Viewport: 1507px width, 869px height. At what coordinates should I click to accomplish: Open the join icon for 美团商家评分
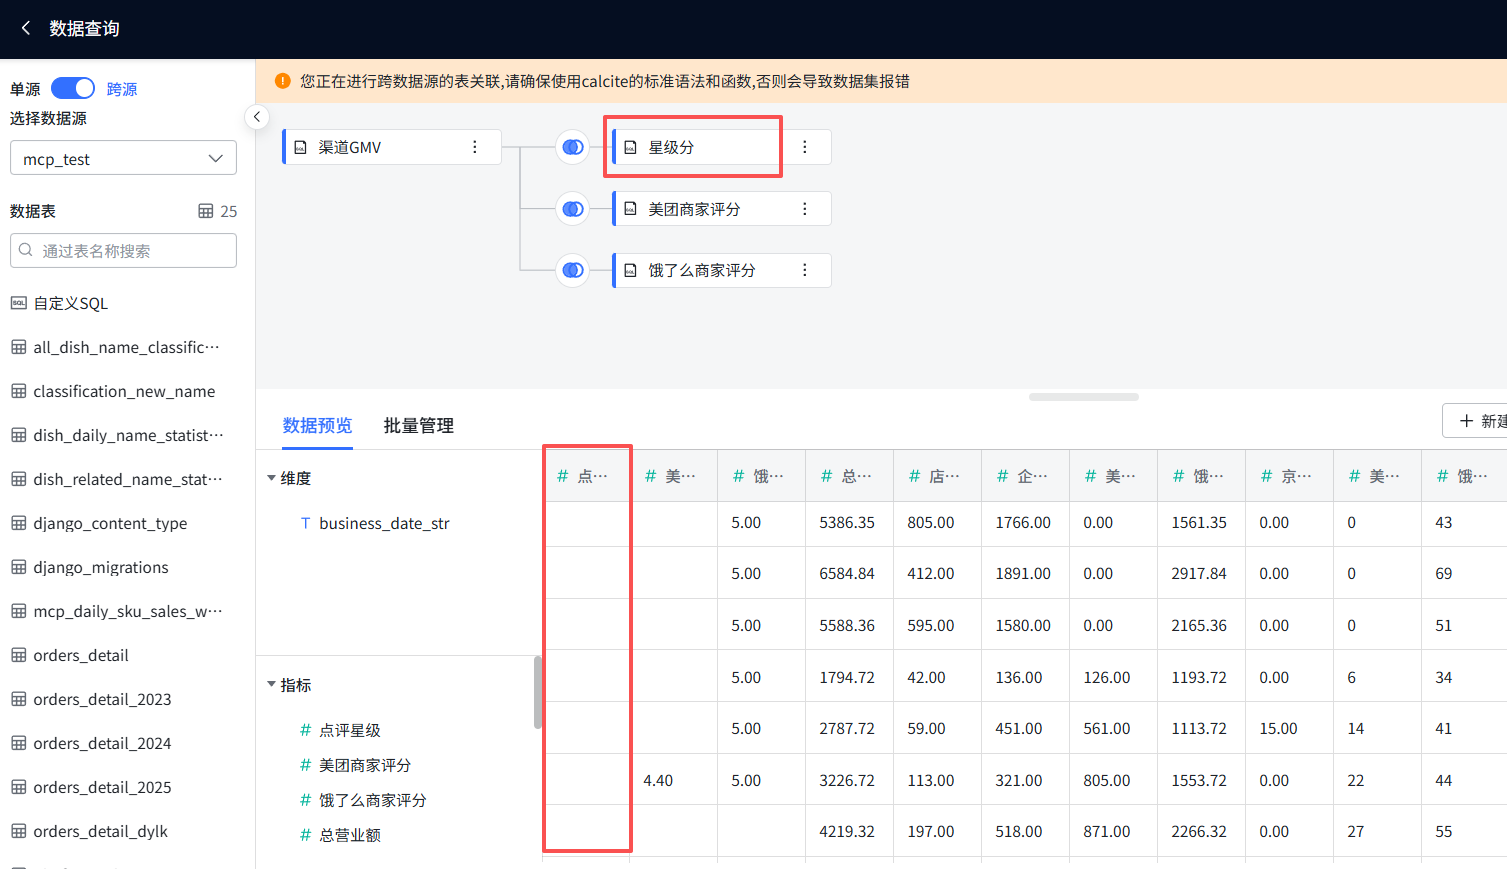coord(573,209)
